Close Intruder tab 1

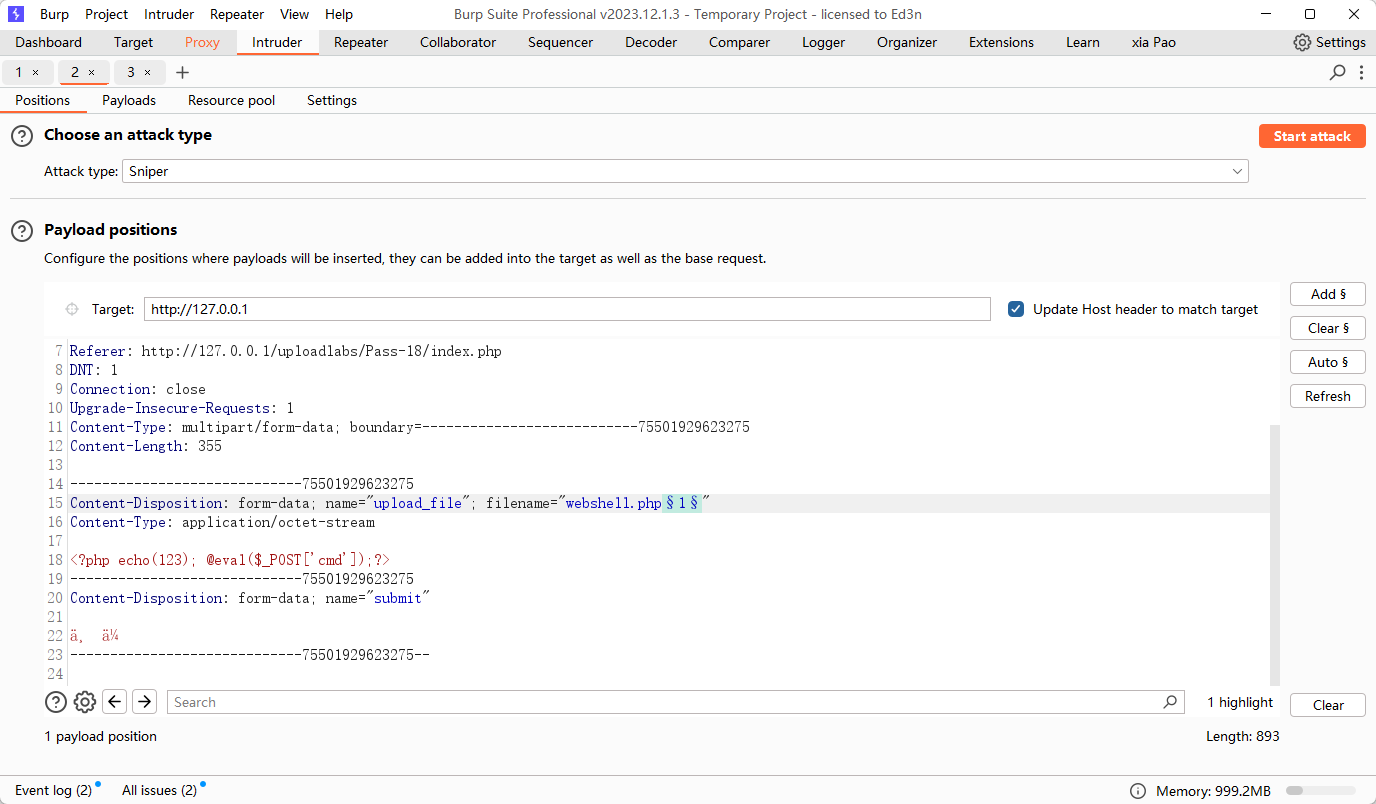[36, 72]
